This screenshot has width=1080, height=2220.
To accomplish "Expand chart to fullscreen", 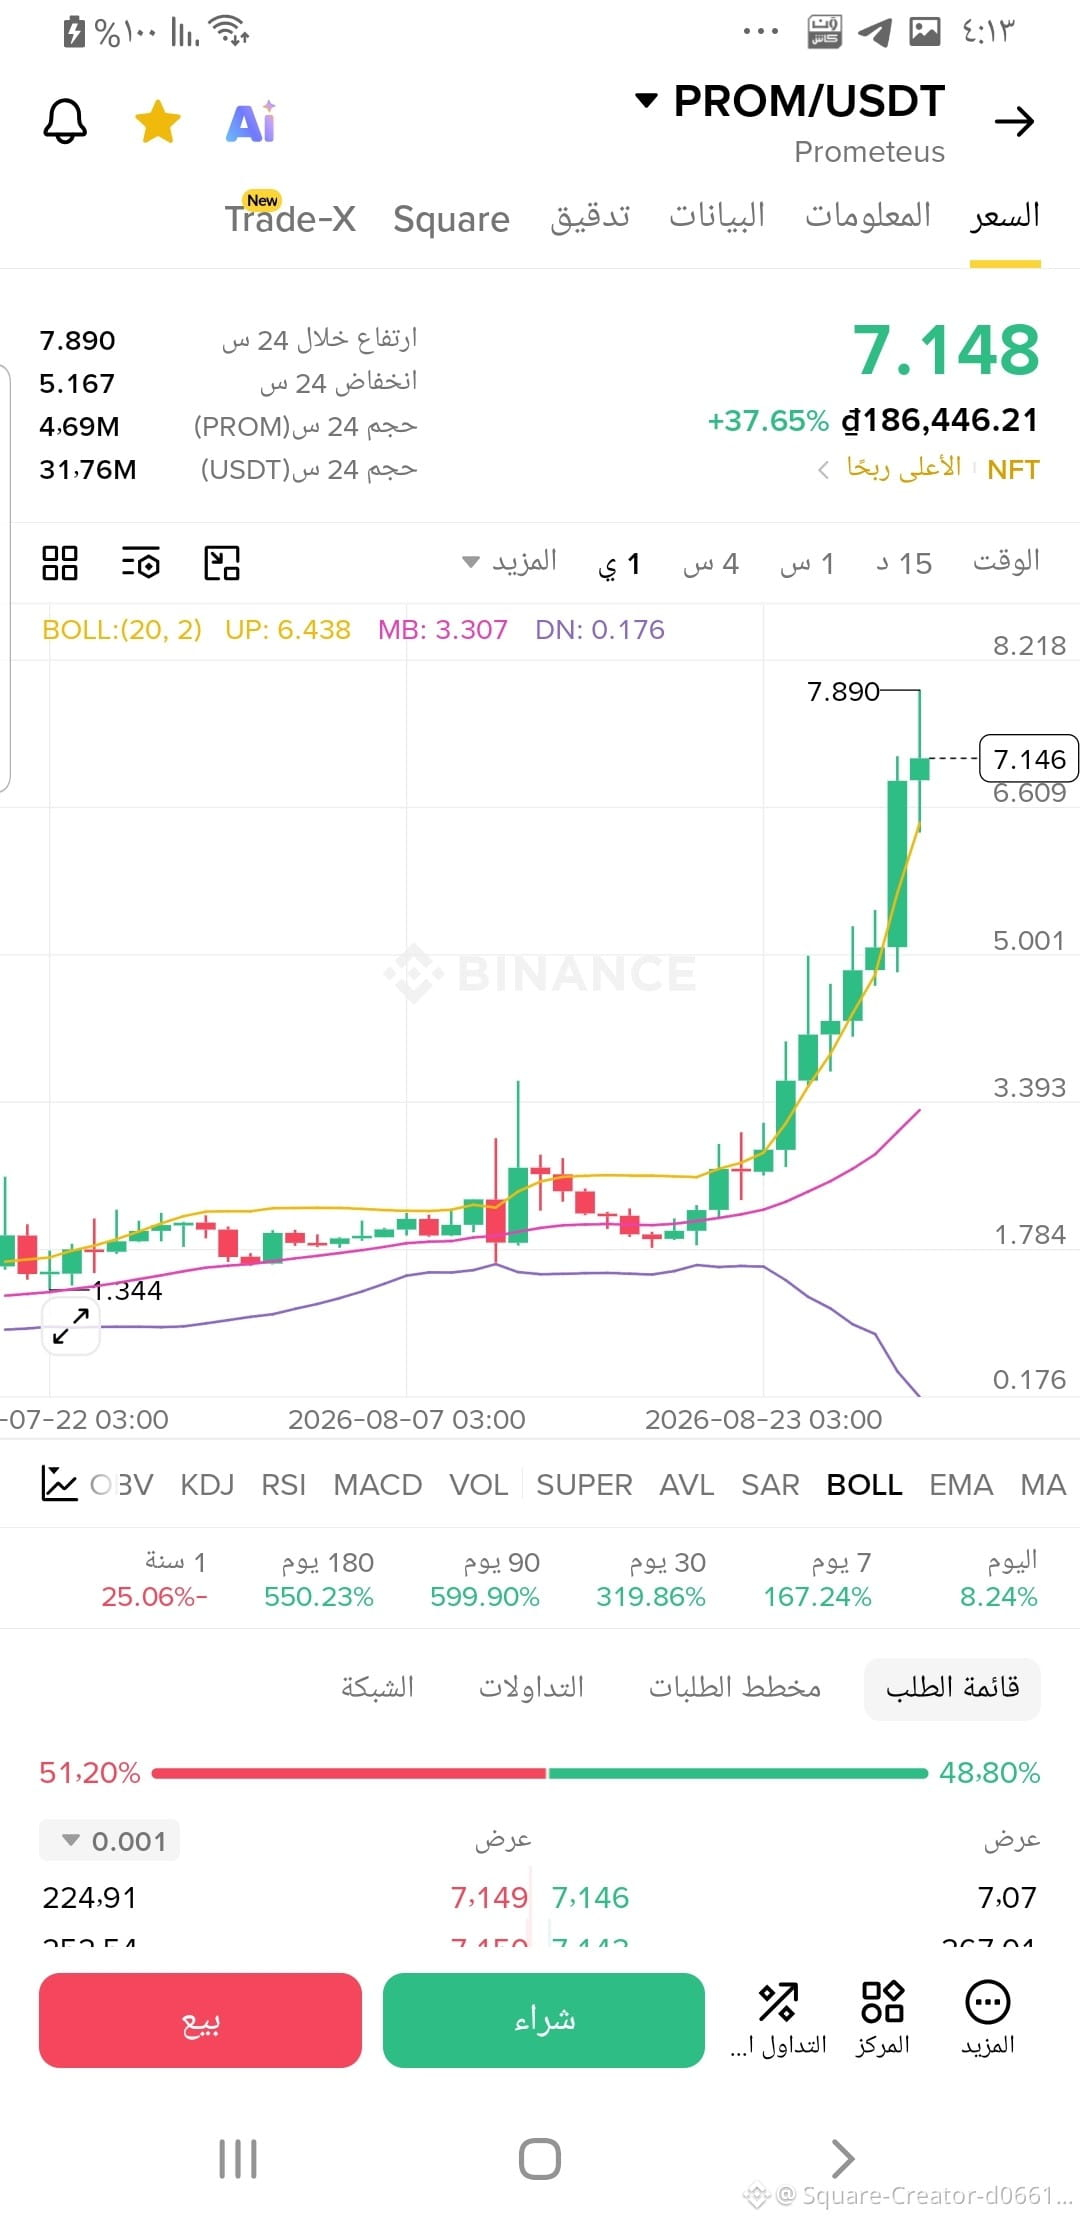I will pos(71,1326).
